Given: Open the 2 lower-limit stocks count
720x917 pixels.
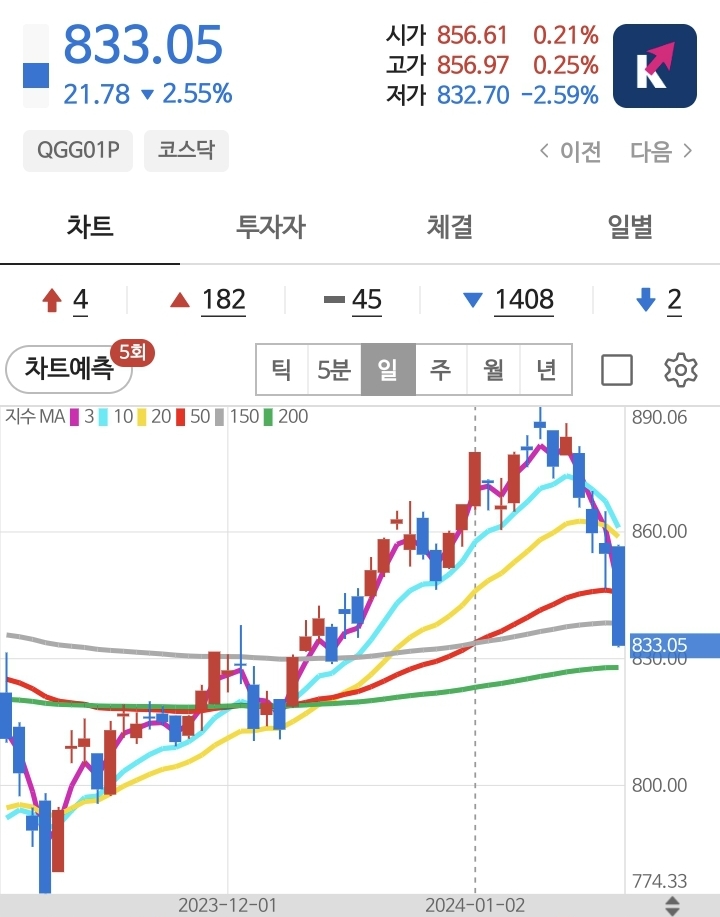Looking at the screenshot, I should click(674, 300).
